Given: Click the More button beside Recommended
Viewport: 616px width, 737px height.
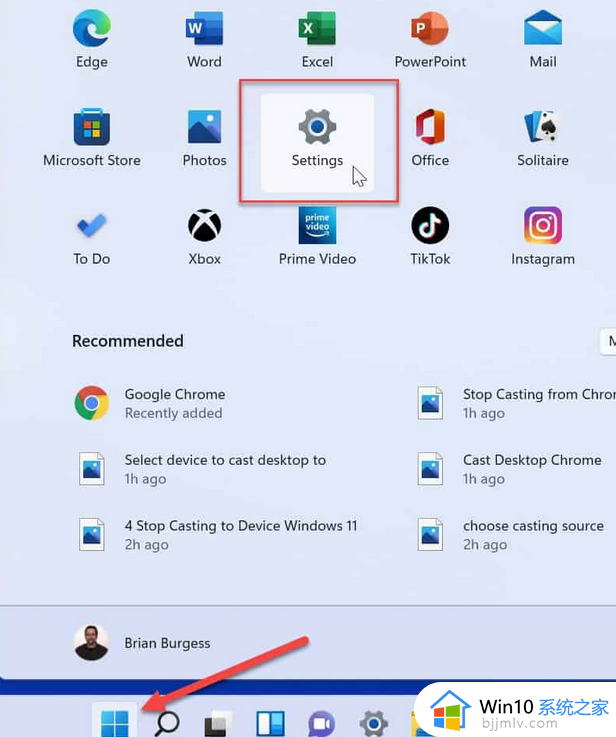Looking at the screenshot, I should tap(608, 341).
